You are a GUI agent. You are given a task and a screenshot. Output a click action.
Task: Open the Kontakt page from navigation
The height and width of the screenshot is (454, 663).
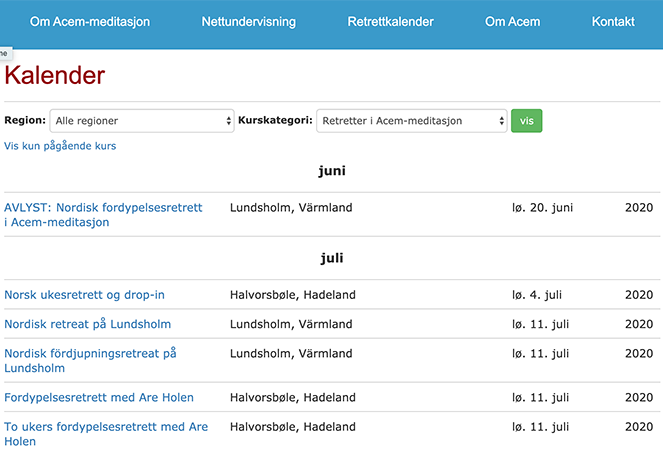[x=613, y=22]
